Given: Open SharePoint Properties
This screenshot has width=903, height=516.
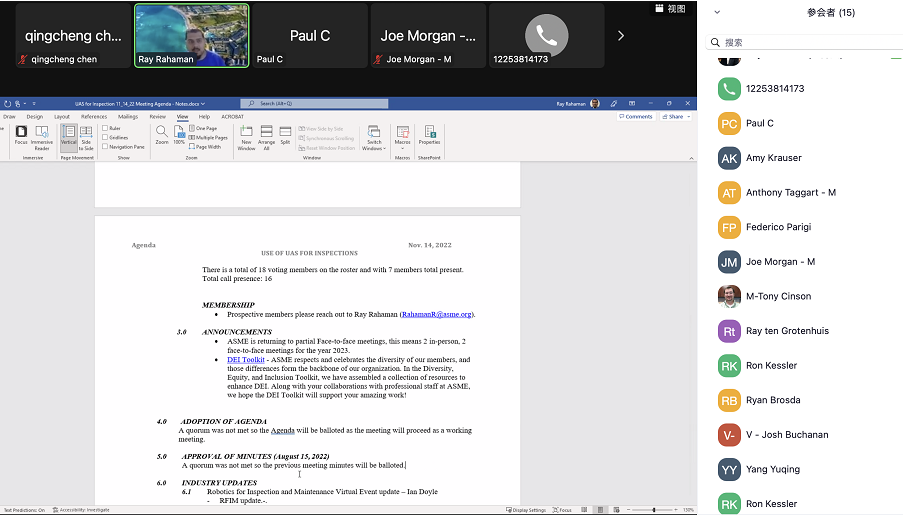Looking at the screenshot, I should tap(429, 135).
